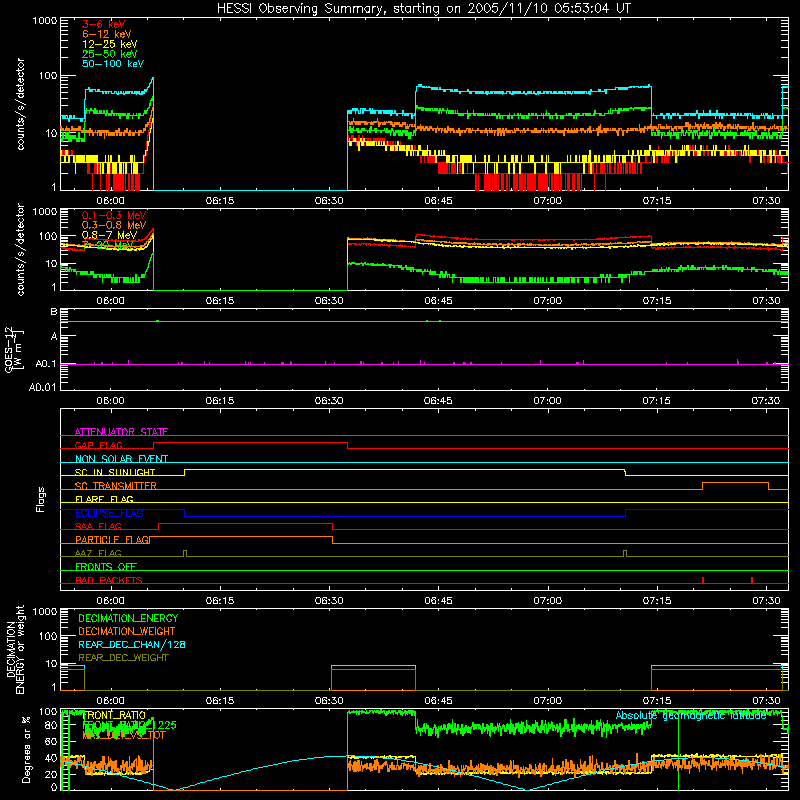
Task: Select the REAR_DEC_CHAN/128 legend label
Action: tap(132, 644)
